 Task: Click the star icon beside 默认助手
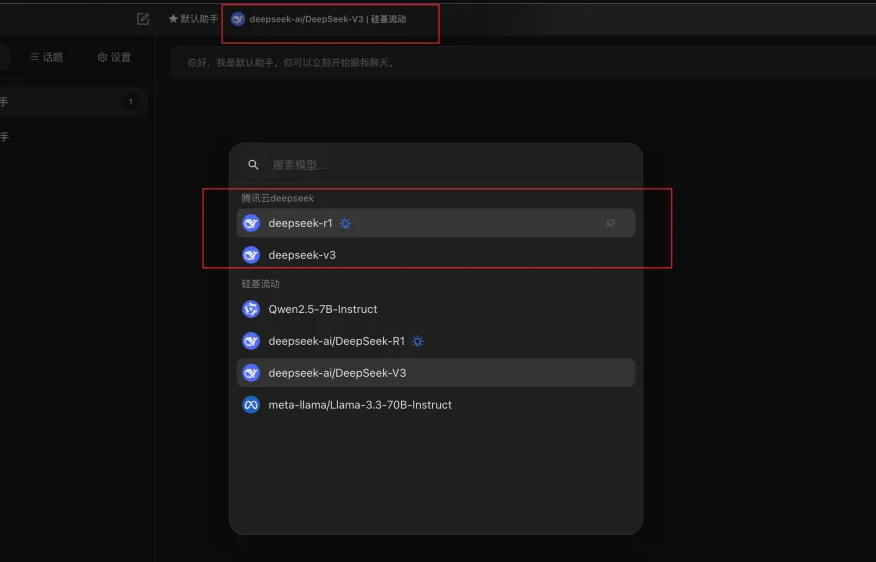pyautogui.click(x=173, y=19)
